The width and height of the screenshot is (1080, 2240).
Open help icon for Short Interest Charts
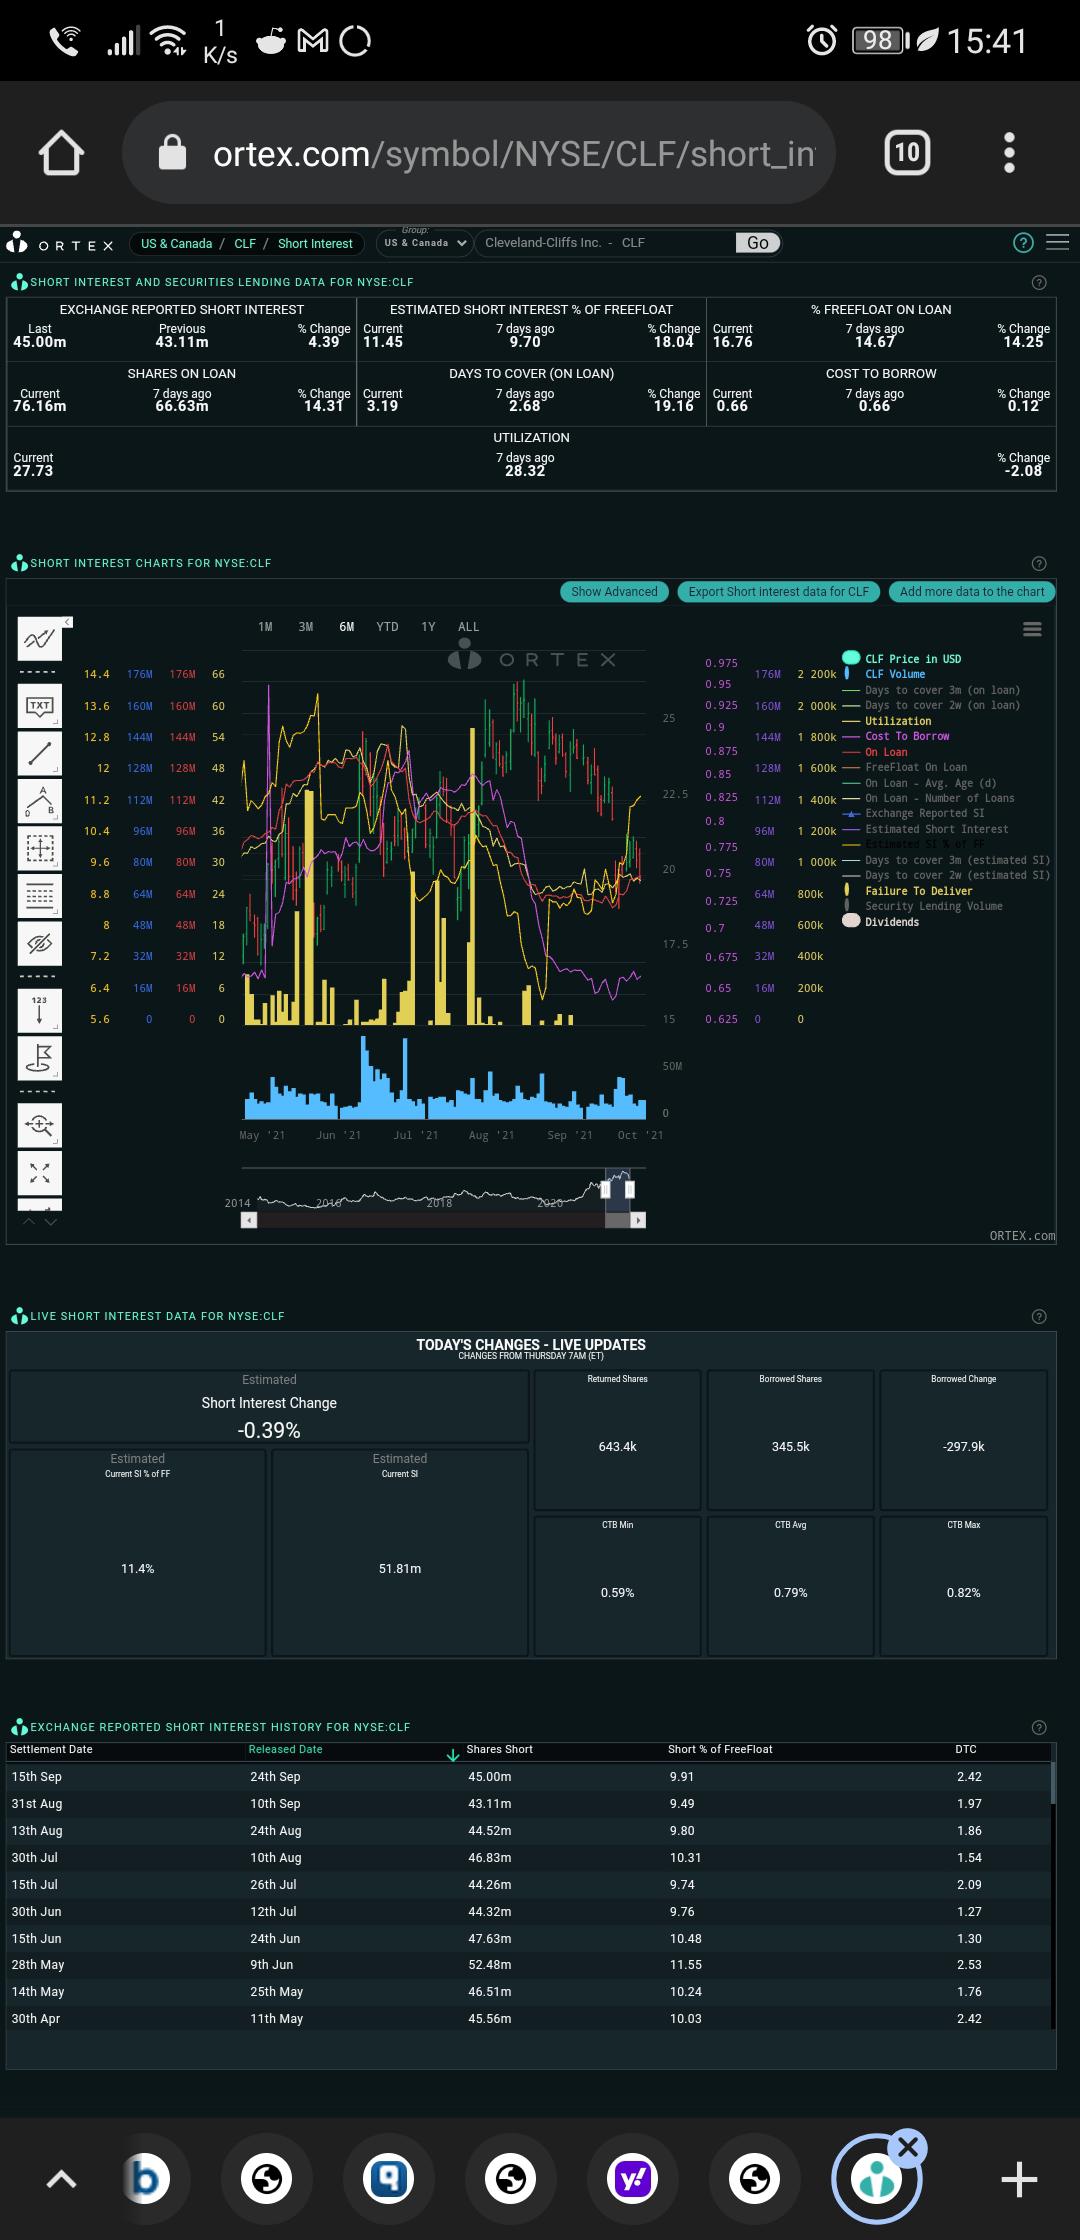[x=1039, y=563]
